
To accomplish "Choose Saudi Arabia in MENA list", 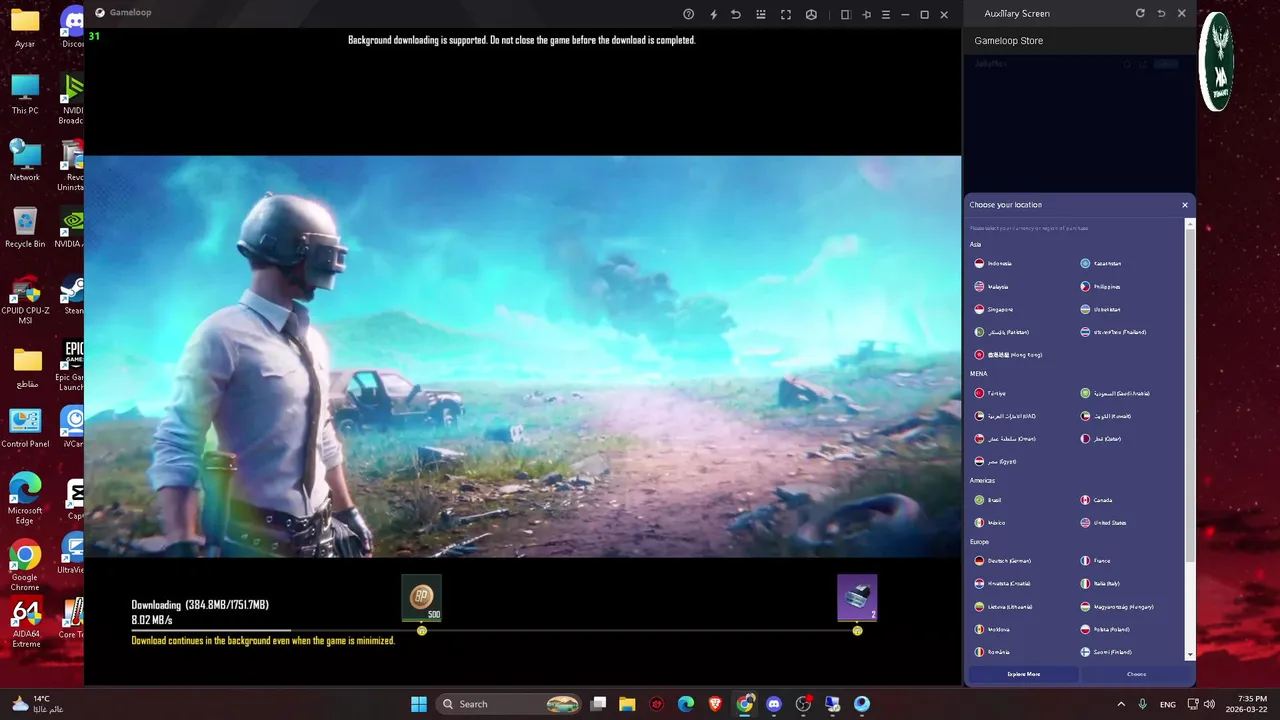I will click(1115, 393).
